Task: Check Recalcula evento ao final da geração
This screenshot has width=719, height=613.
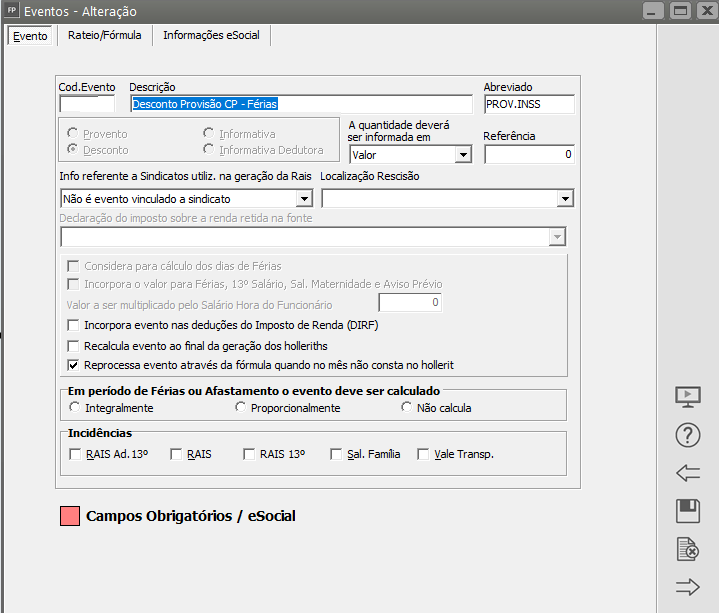Action: pos(73,345)
